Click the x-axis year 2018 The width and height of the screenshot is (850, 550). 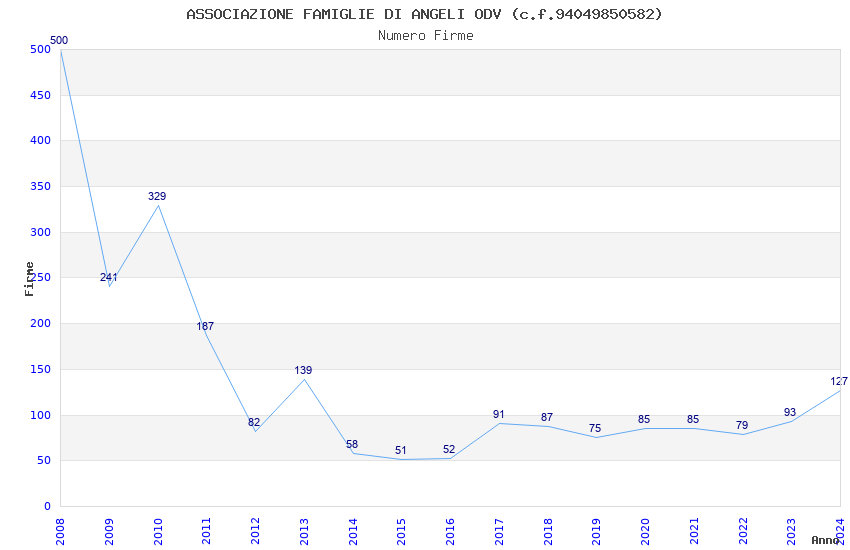(x=548, y=531)
